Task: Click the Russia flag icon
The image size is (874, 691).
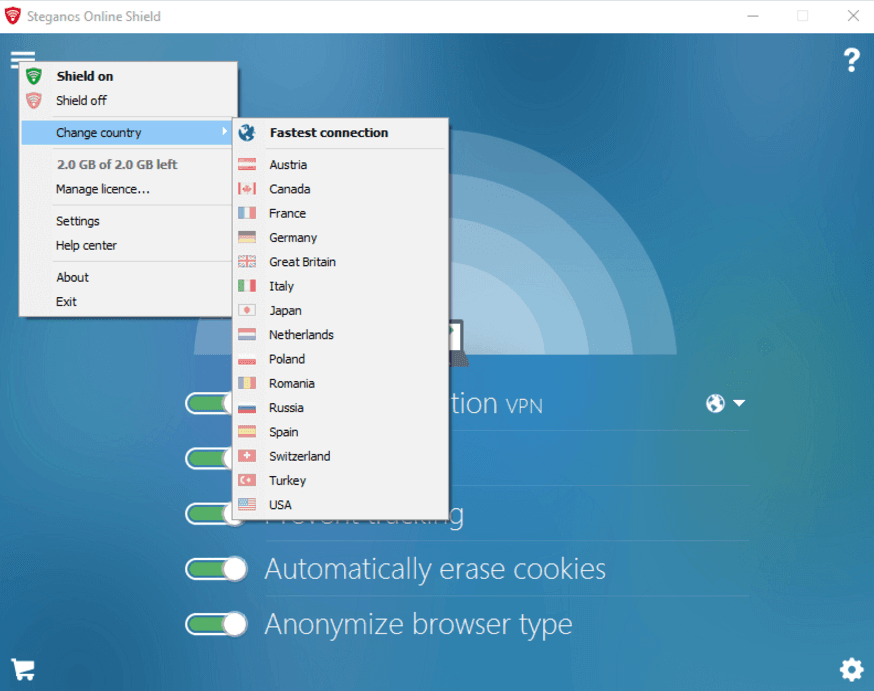Action: pos(247,407)
